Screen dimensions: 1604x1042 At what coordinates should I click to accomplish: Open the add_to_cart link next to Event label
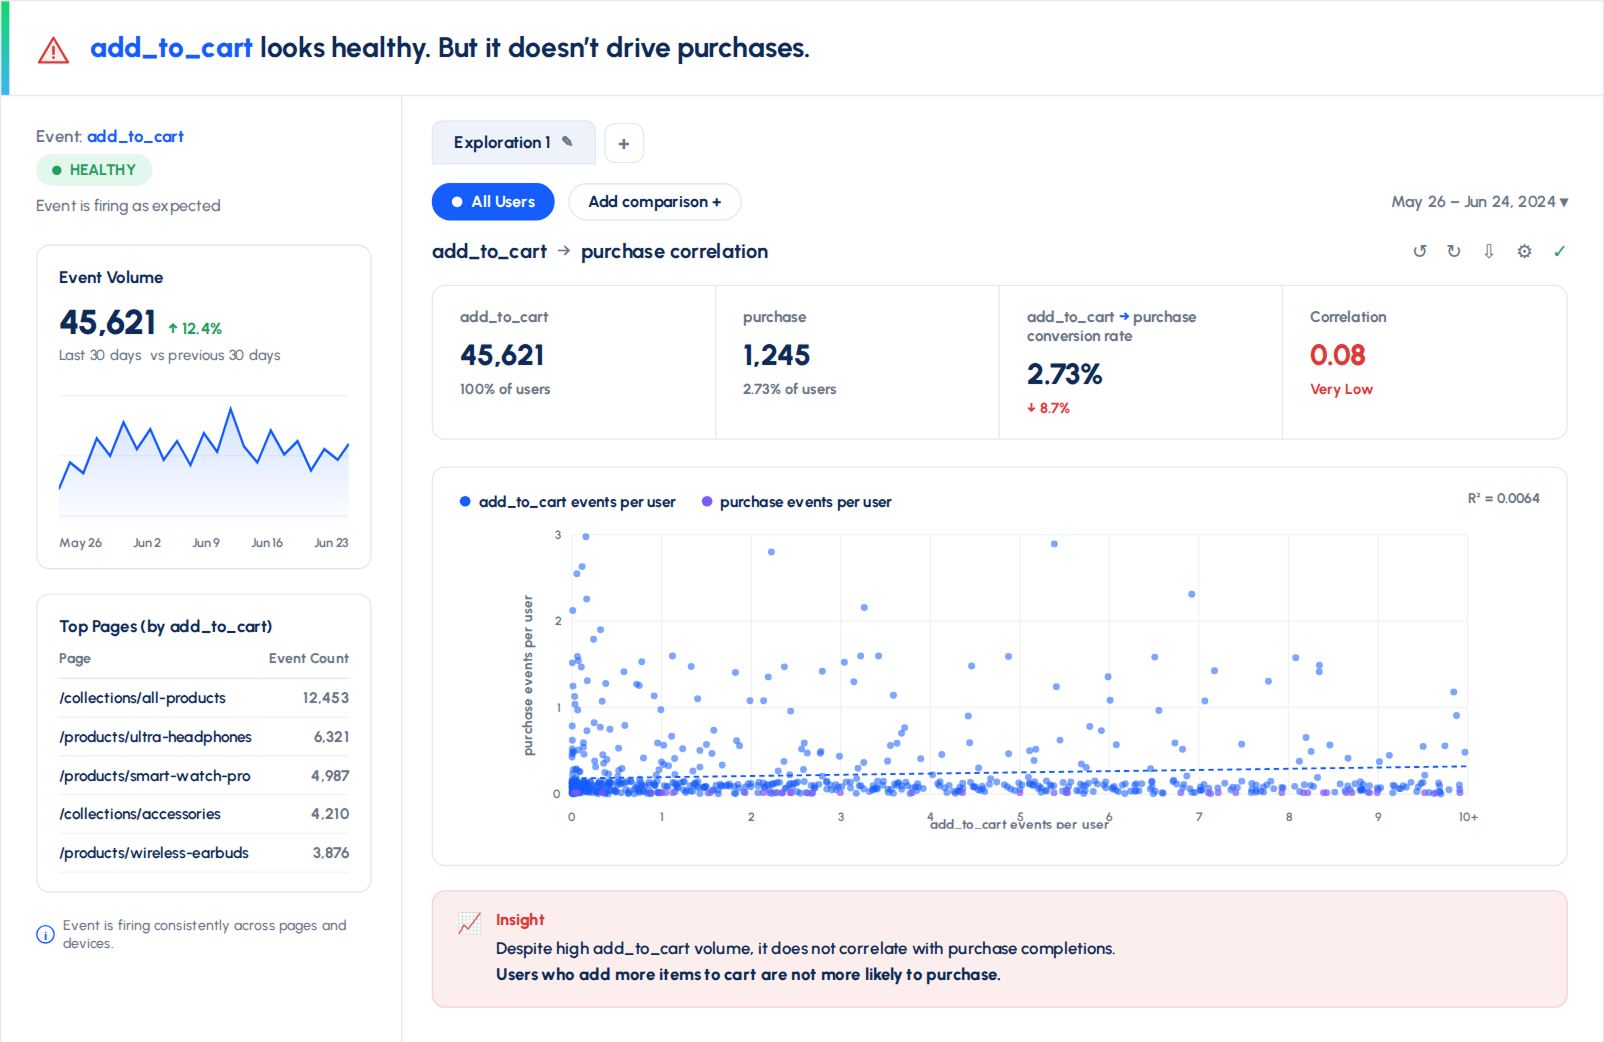pos(135,136)
